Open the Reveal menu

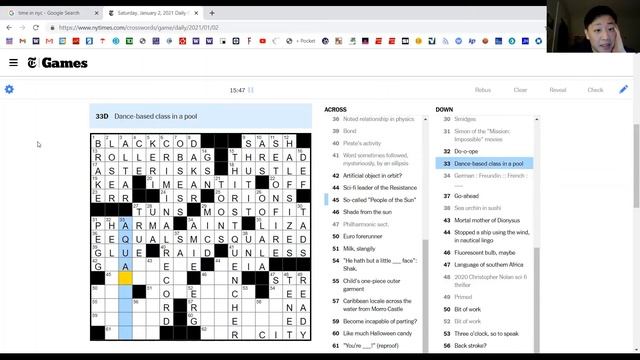pyautogui.click(x=558, y=90)
